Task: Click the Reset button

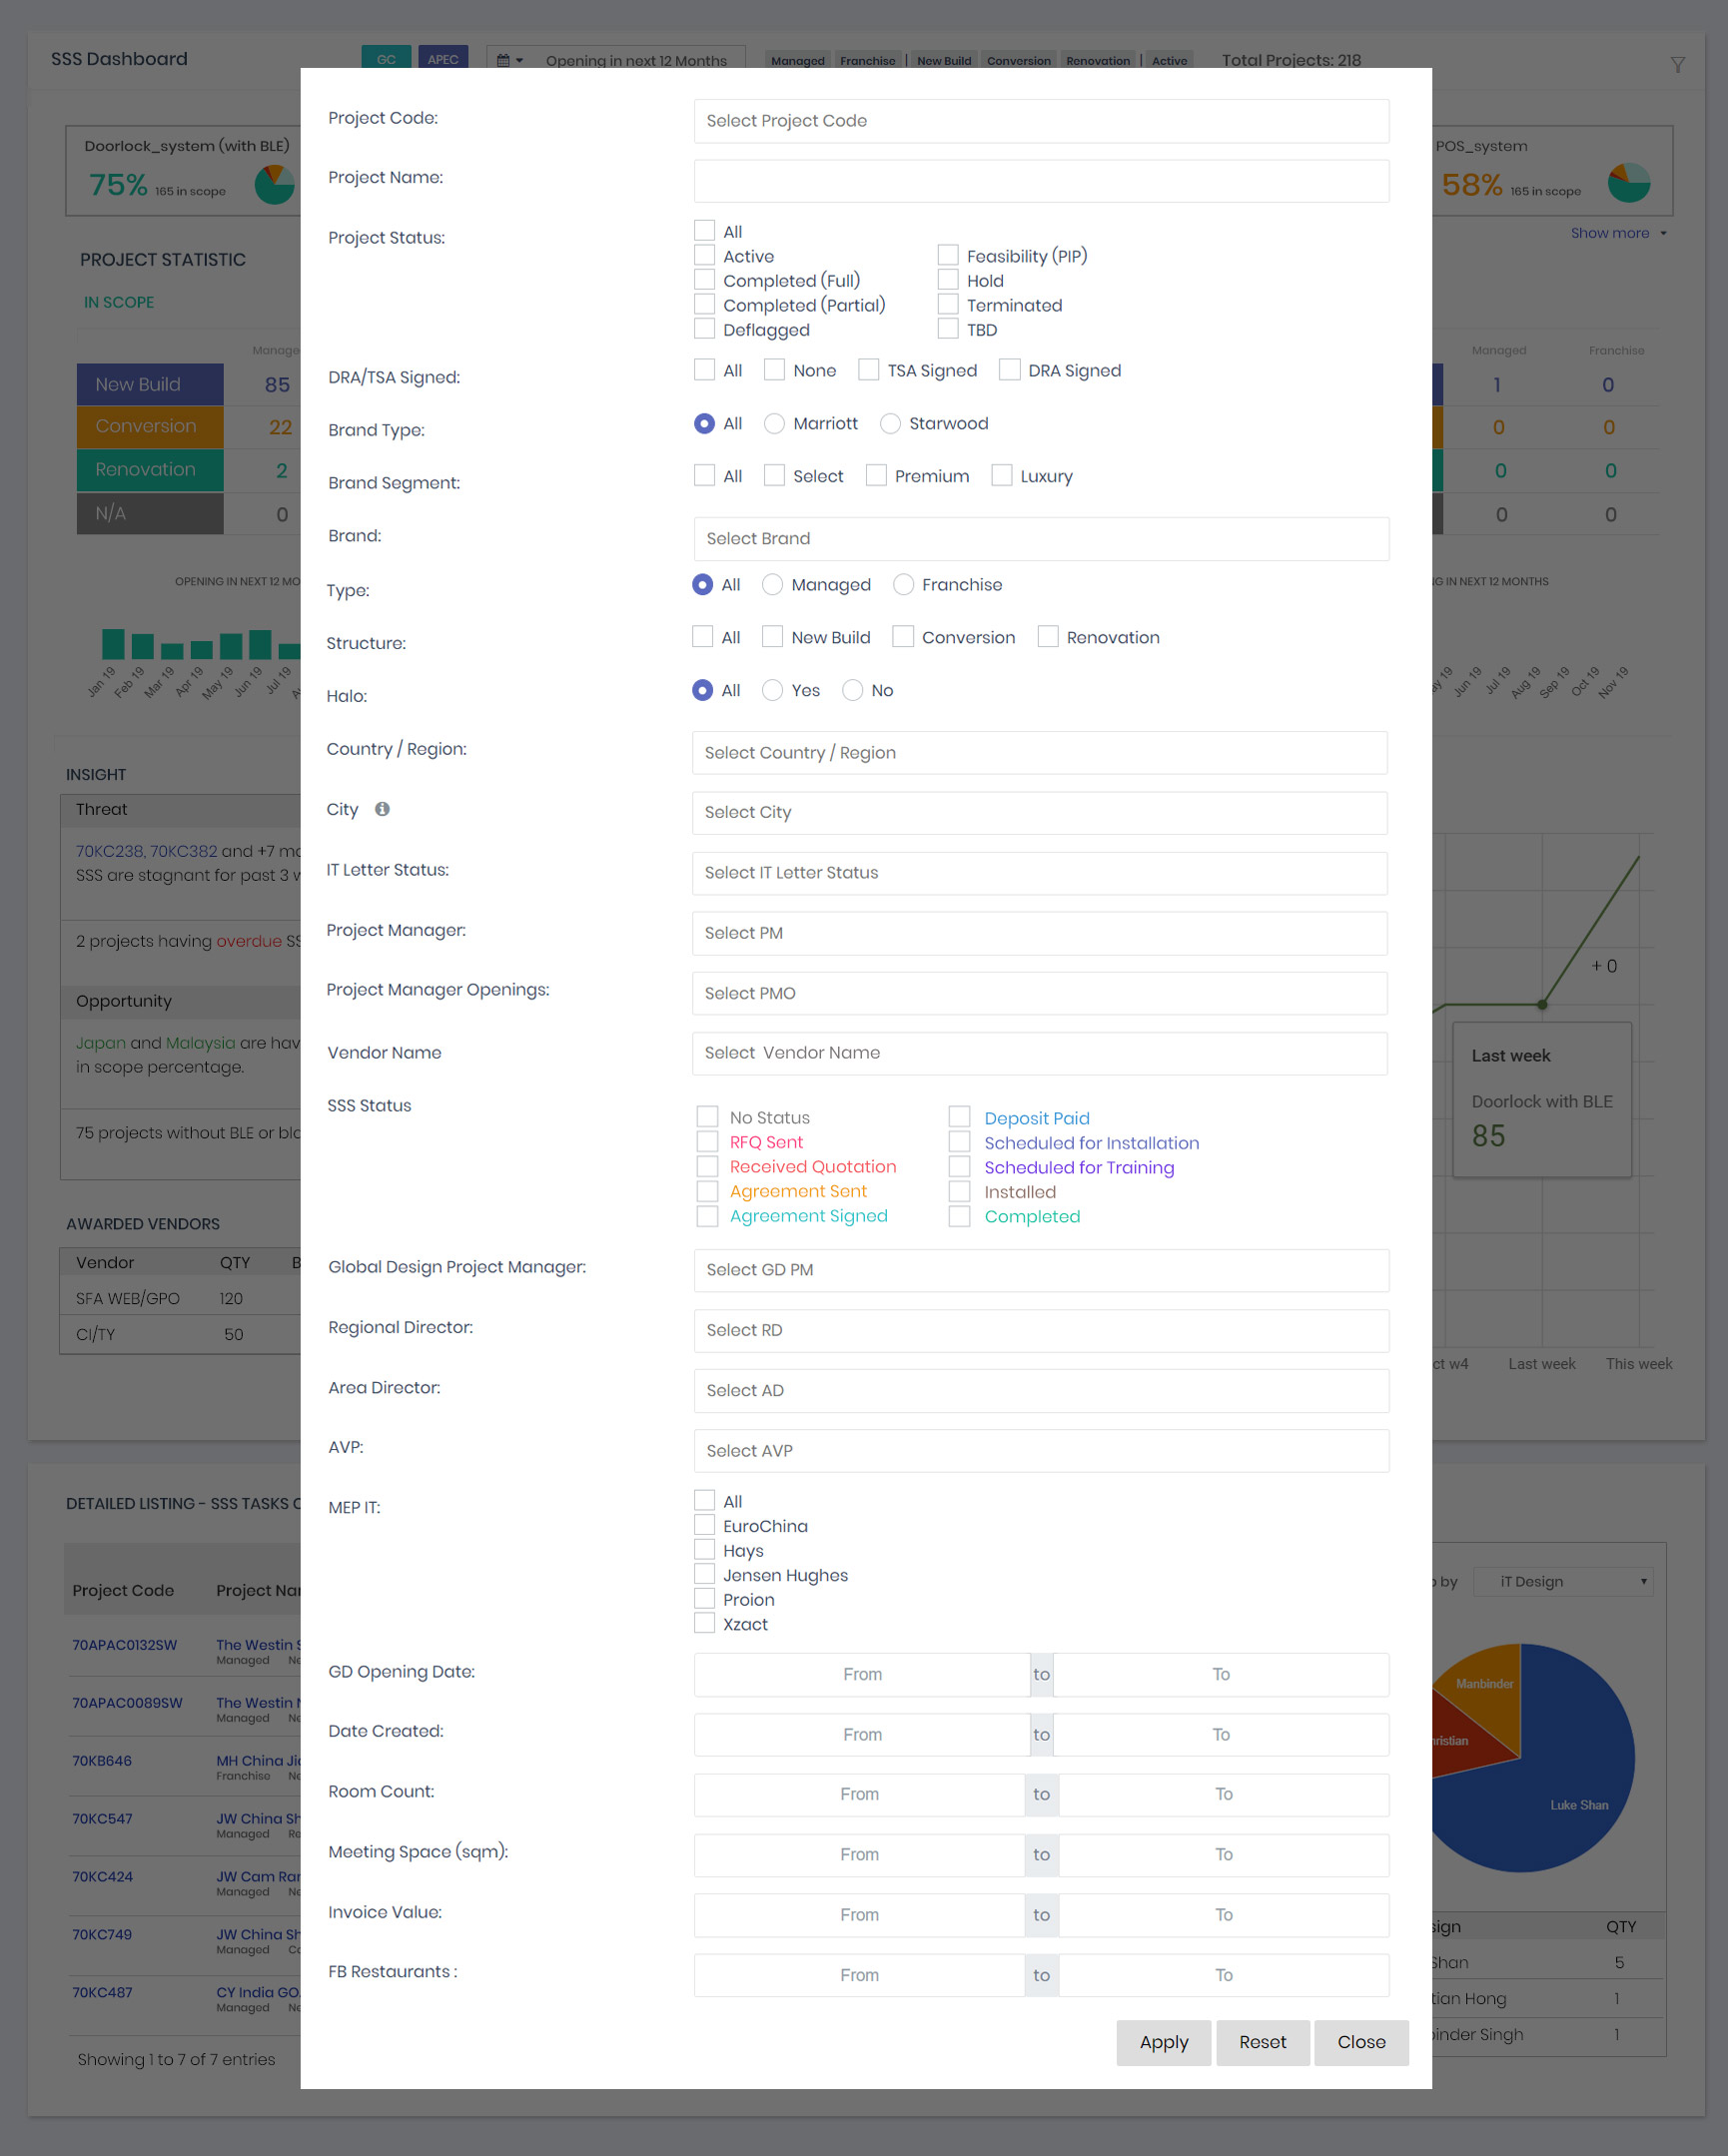Action: pyautogui.click(x=1262, y=2042)
